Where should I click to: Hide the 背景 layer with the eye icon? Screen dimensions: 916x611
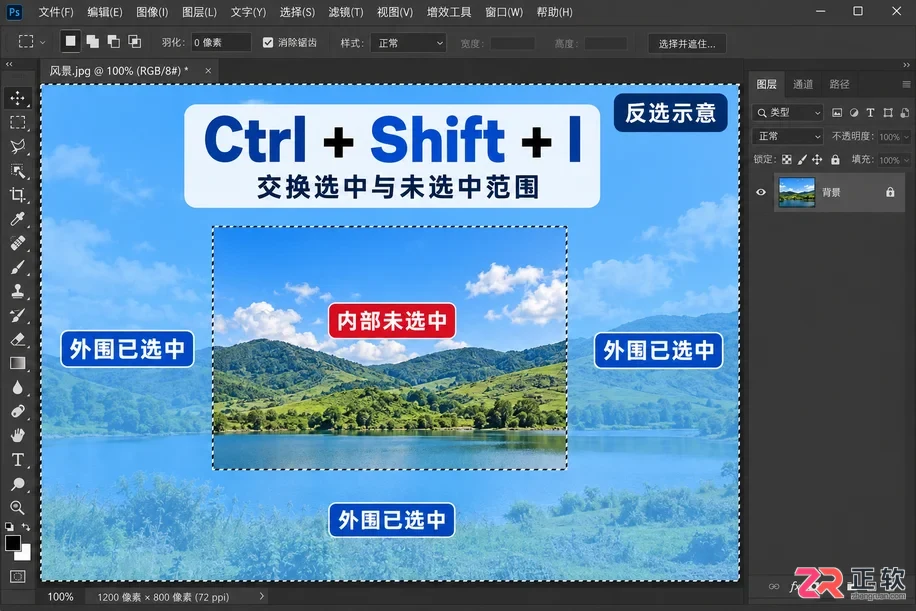[x=761, y=192]
